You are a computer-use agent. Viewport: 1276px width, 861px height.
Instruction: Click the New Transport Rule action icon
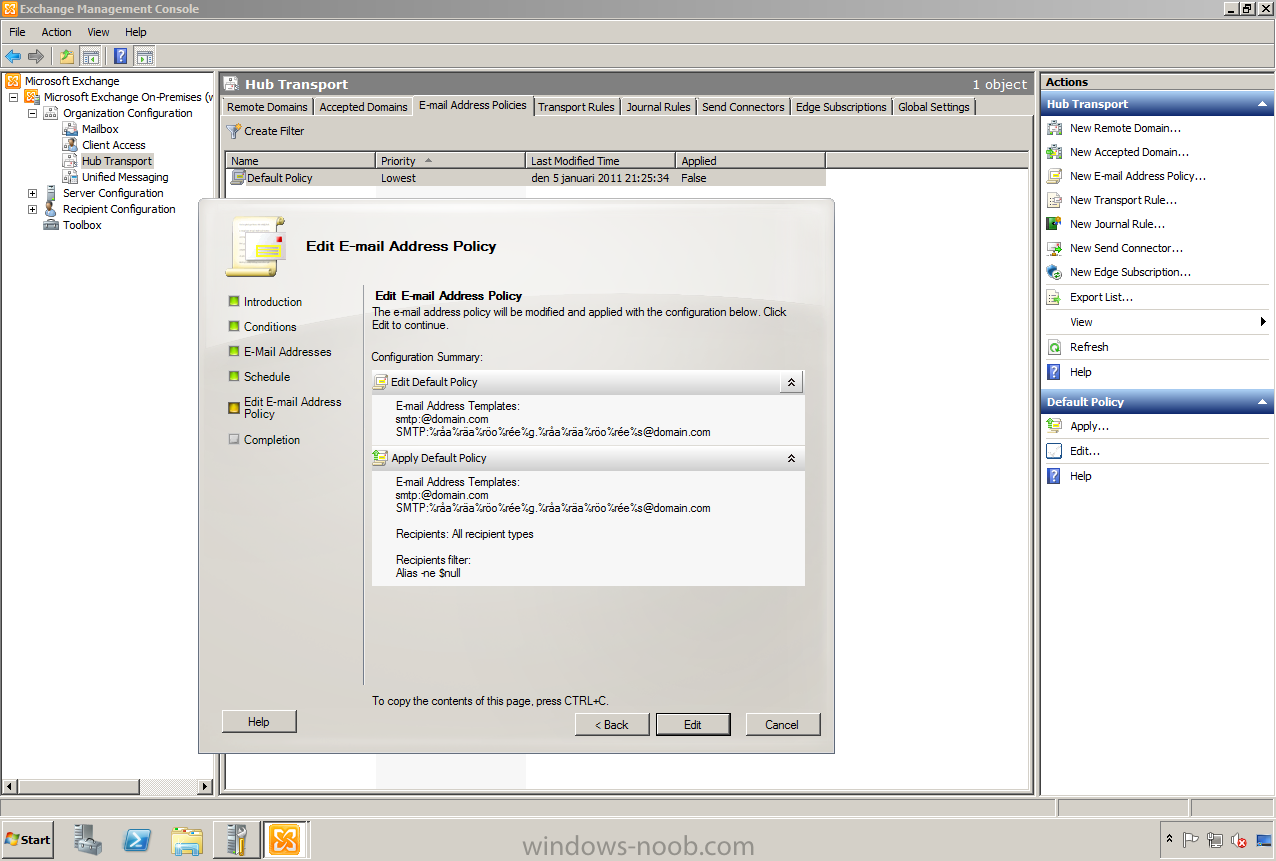click(1054, 200)
